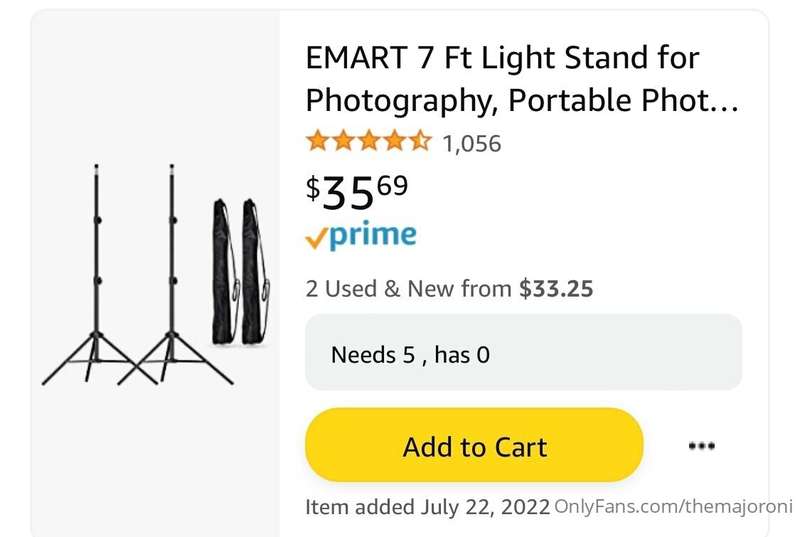Image resolution: width=800 pixels, height=537 pixels.
Task: Click the orange prime checkmark
Action: (316, 238)
